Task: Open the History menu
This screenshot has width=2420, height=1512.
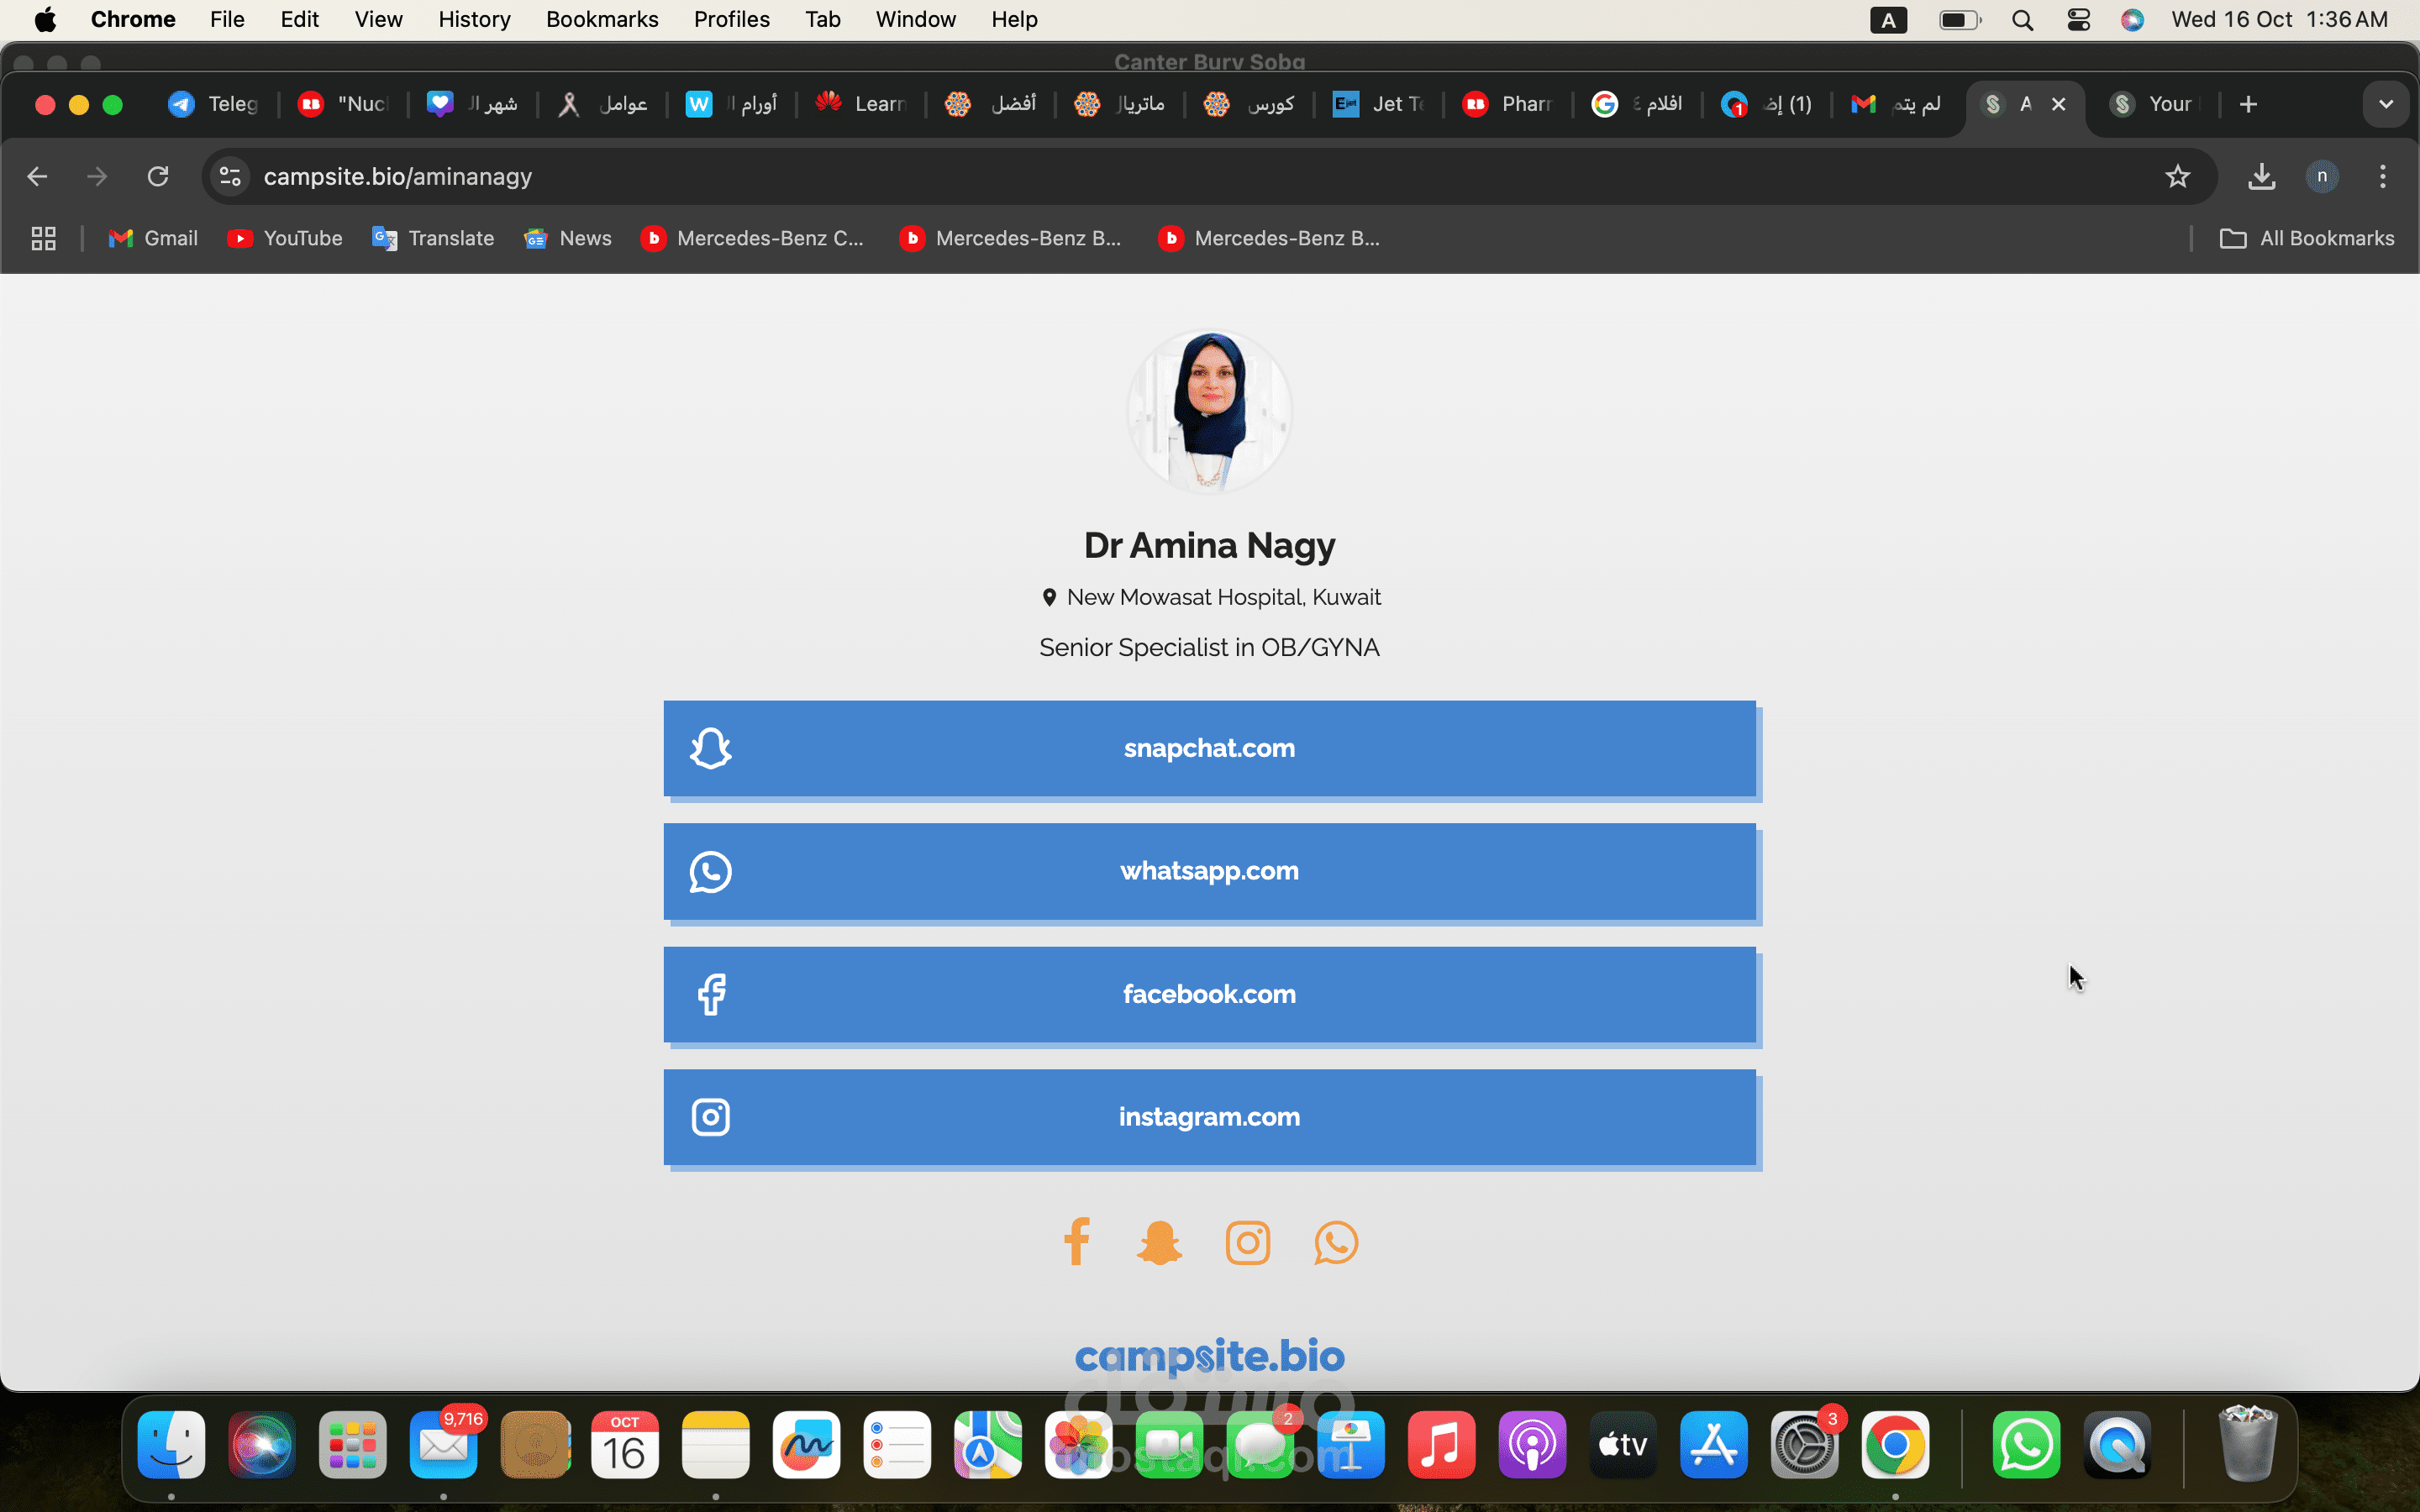Action: [474, 20]
